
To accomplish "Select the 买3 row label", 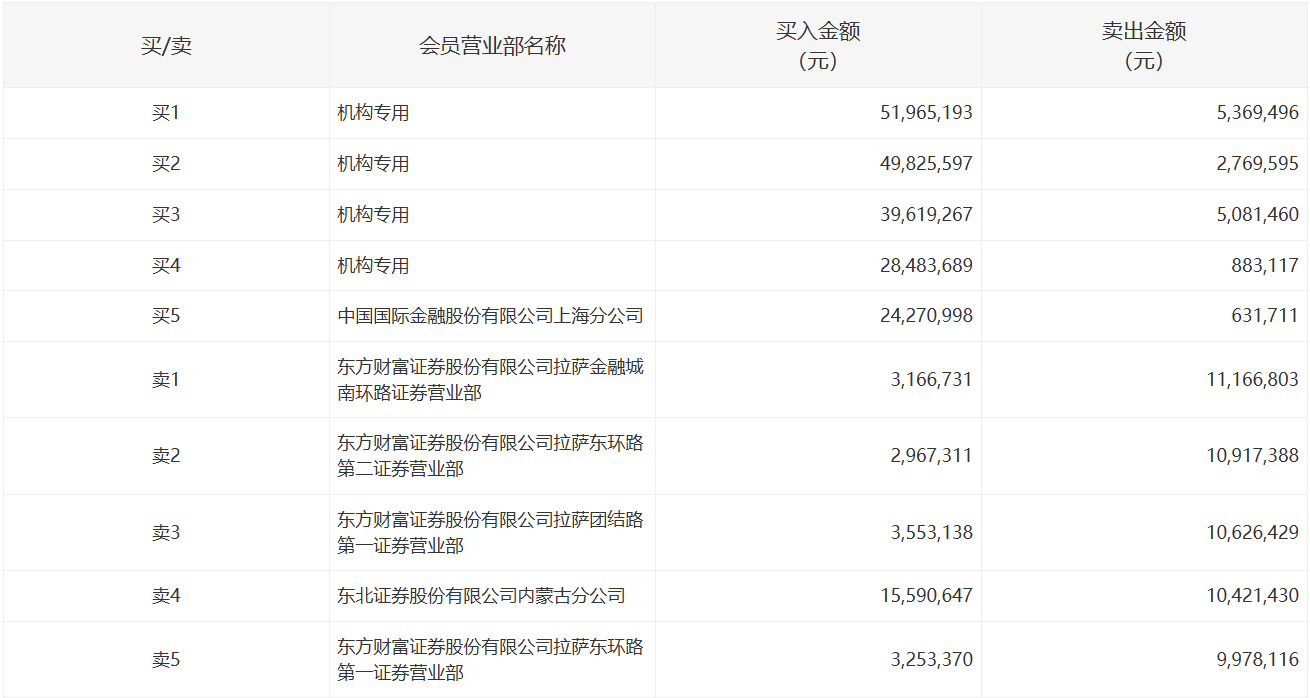I will [166, 215].
